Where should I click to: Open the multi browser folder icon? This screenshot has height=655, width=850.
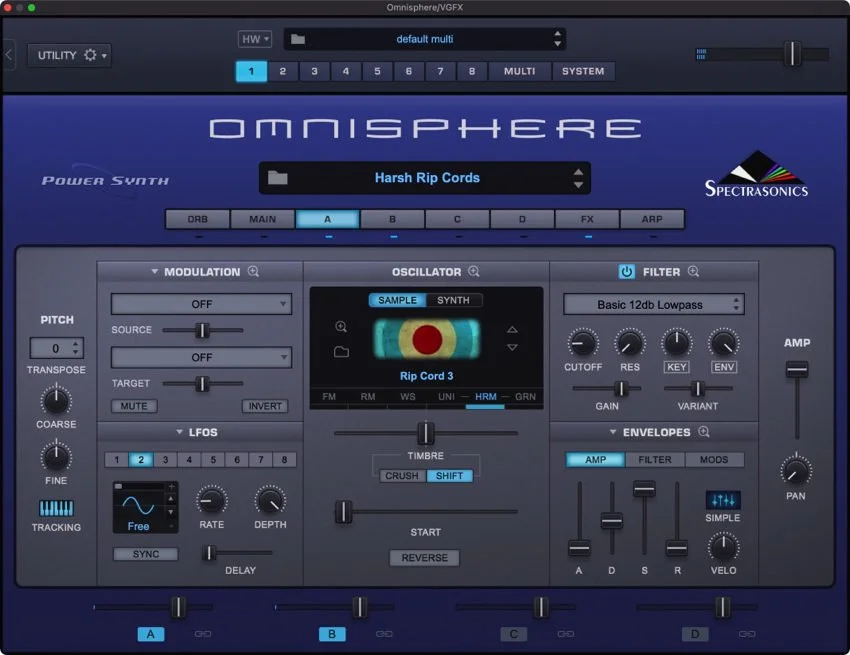(x=298, y=39)
